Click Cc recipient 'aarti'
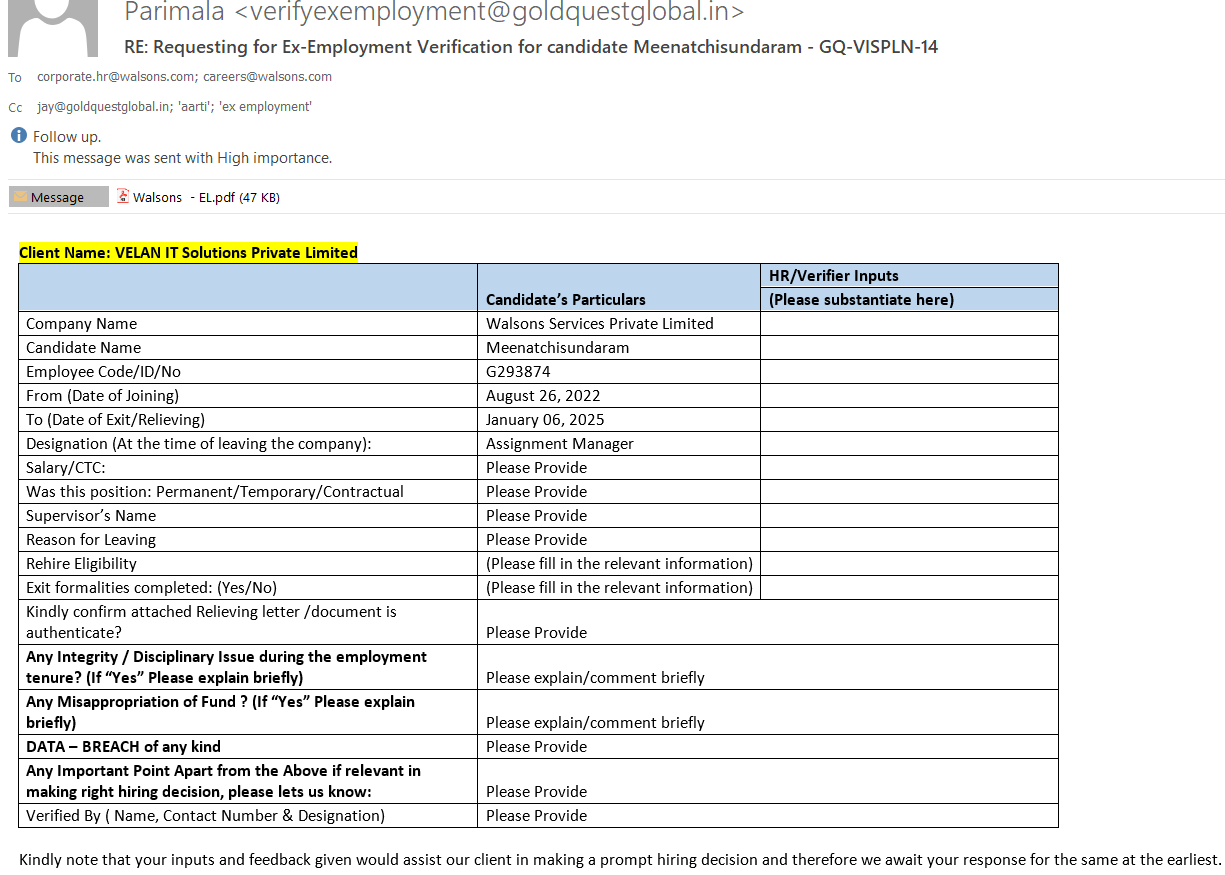Image resolution: width=1225 pixels, height=875 pixels. pyautogui.click(x=194, y=106)
